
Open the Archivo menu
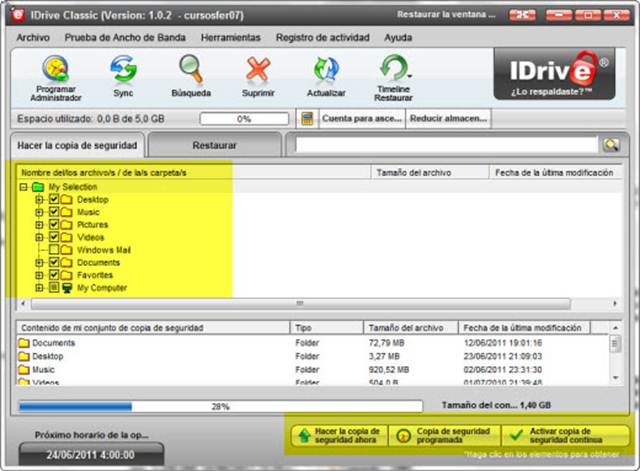click(x=33, y=38)
